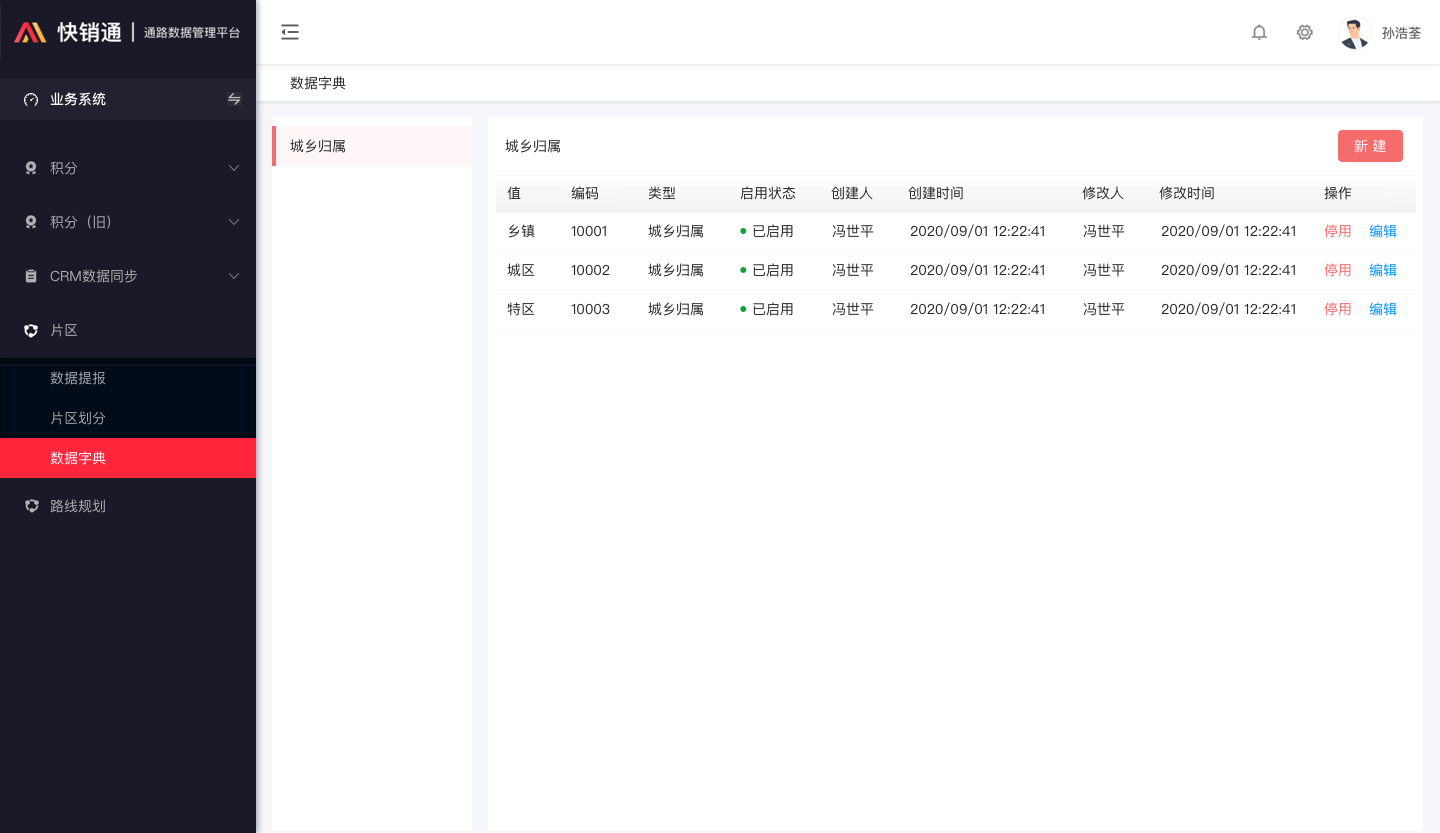Click the 新建 button
Screen dimensions: 1440x833
click(1370, 145)
